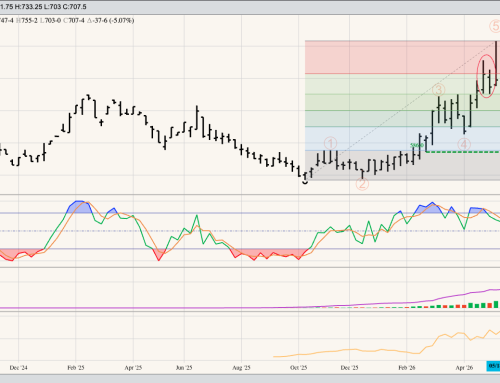Screen dimensions: 500x383
Task: Click the L703-0 low value readout
Action: [x=50, y=21]
